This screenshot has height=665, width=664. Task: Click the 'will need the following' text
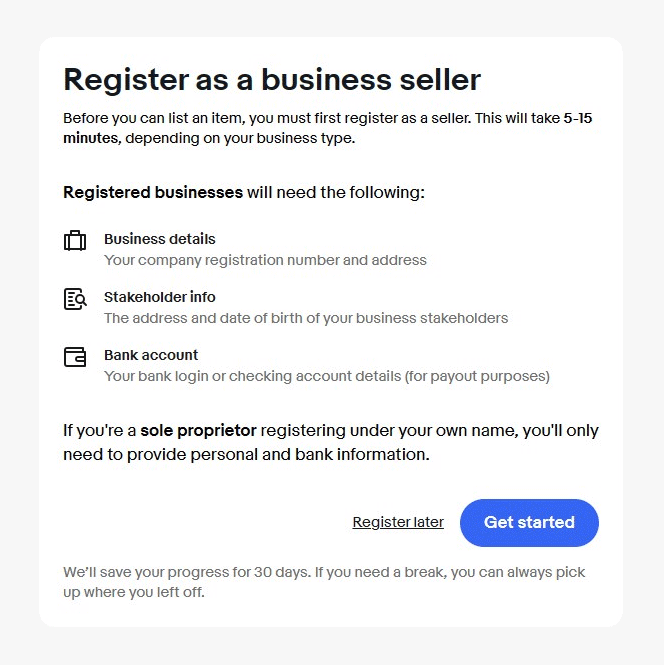[x=336, y=192]
